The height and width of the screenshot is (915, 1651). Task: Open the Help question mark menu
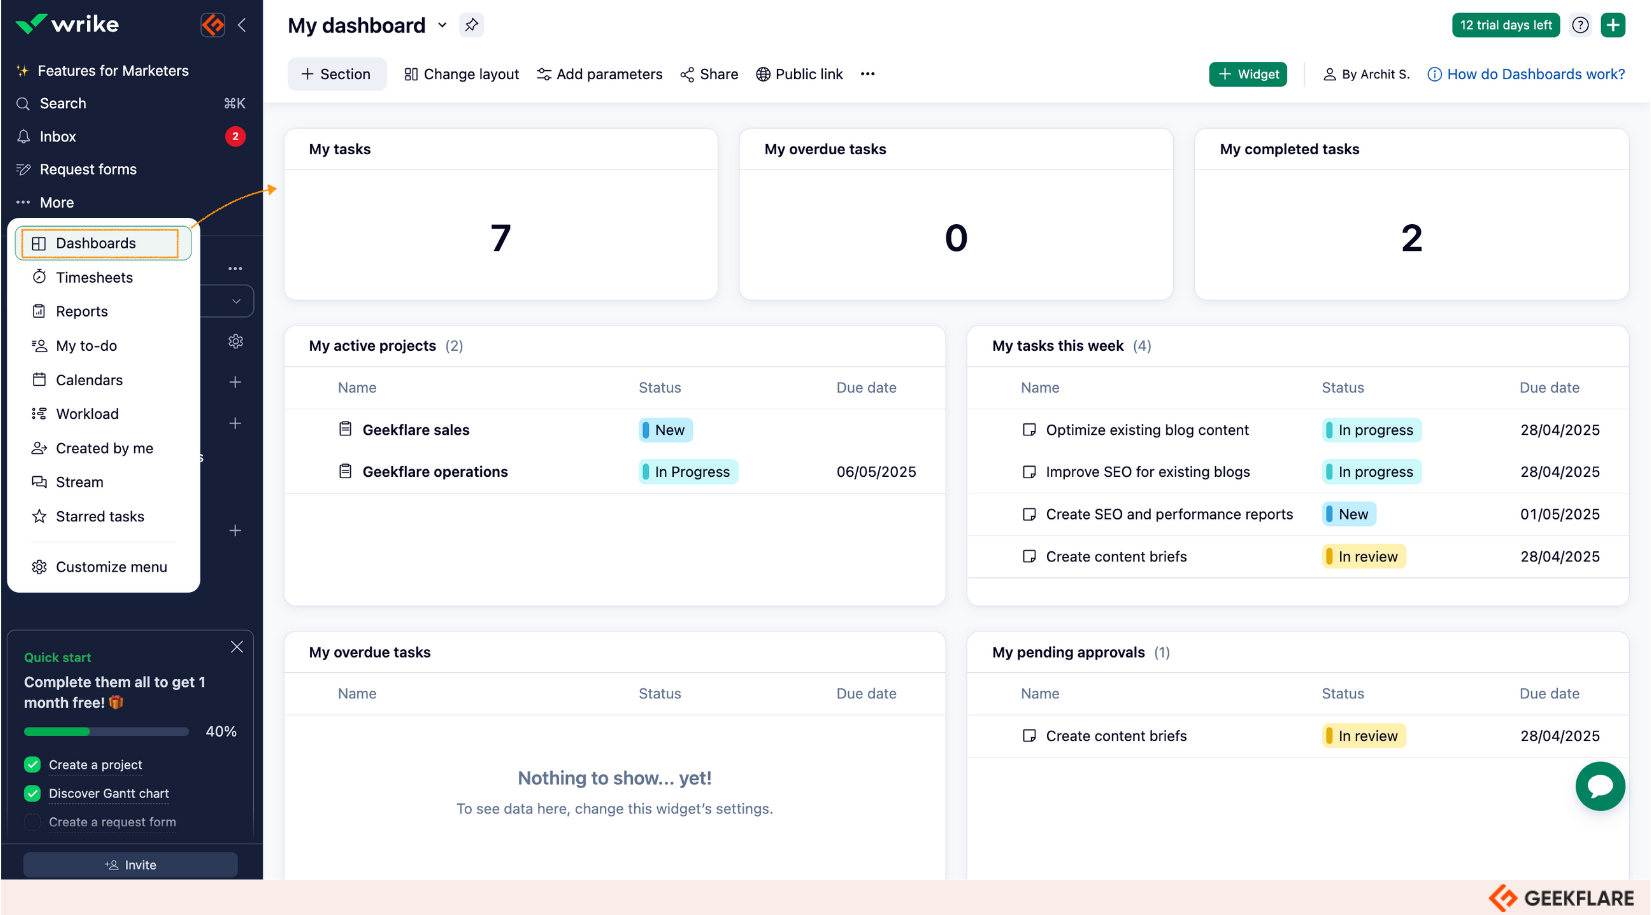pos(1580,25)
